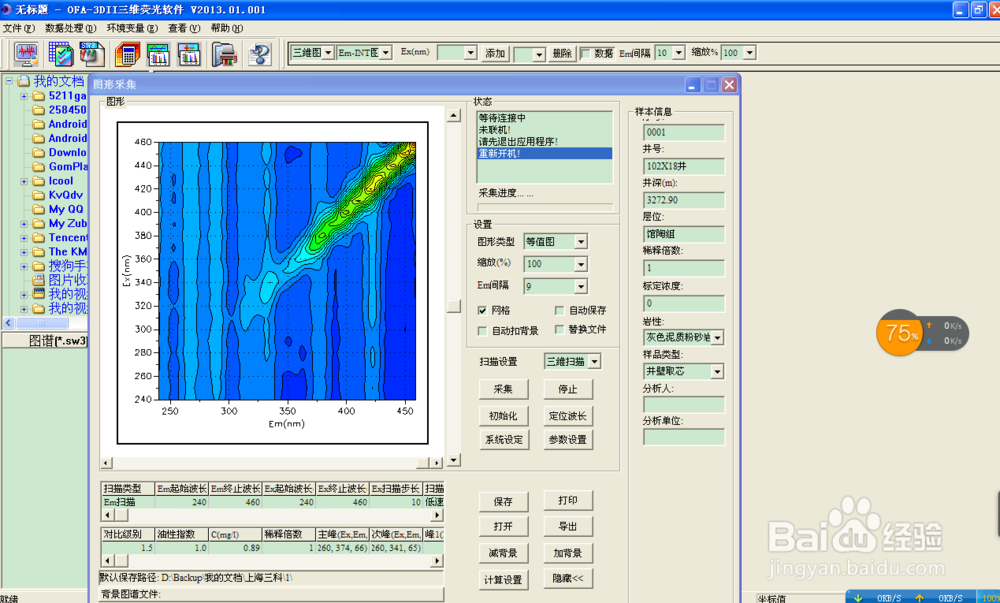Image resolution: width=1000 pixels, height=603 pixels.
Task: Open the calculator toolbar icon
Action: click(x=128, y=55)
